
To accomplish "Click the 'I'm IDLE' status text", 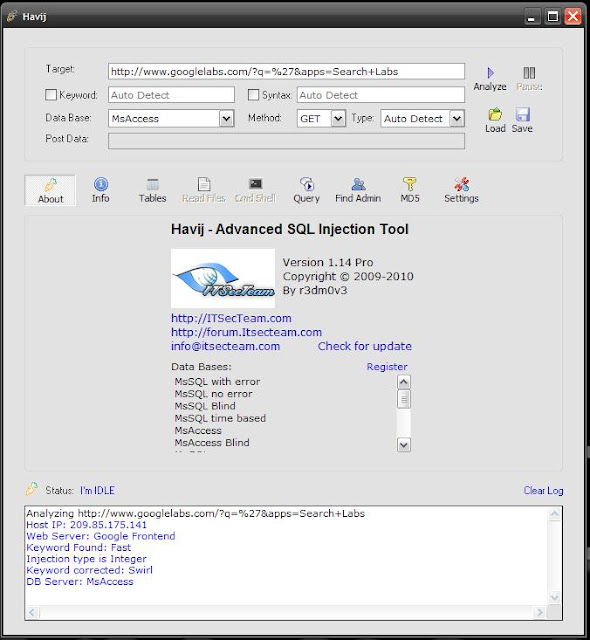I will click(x=97, y=490).
